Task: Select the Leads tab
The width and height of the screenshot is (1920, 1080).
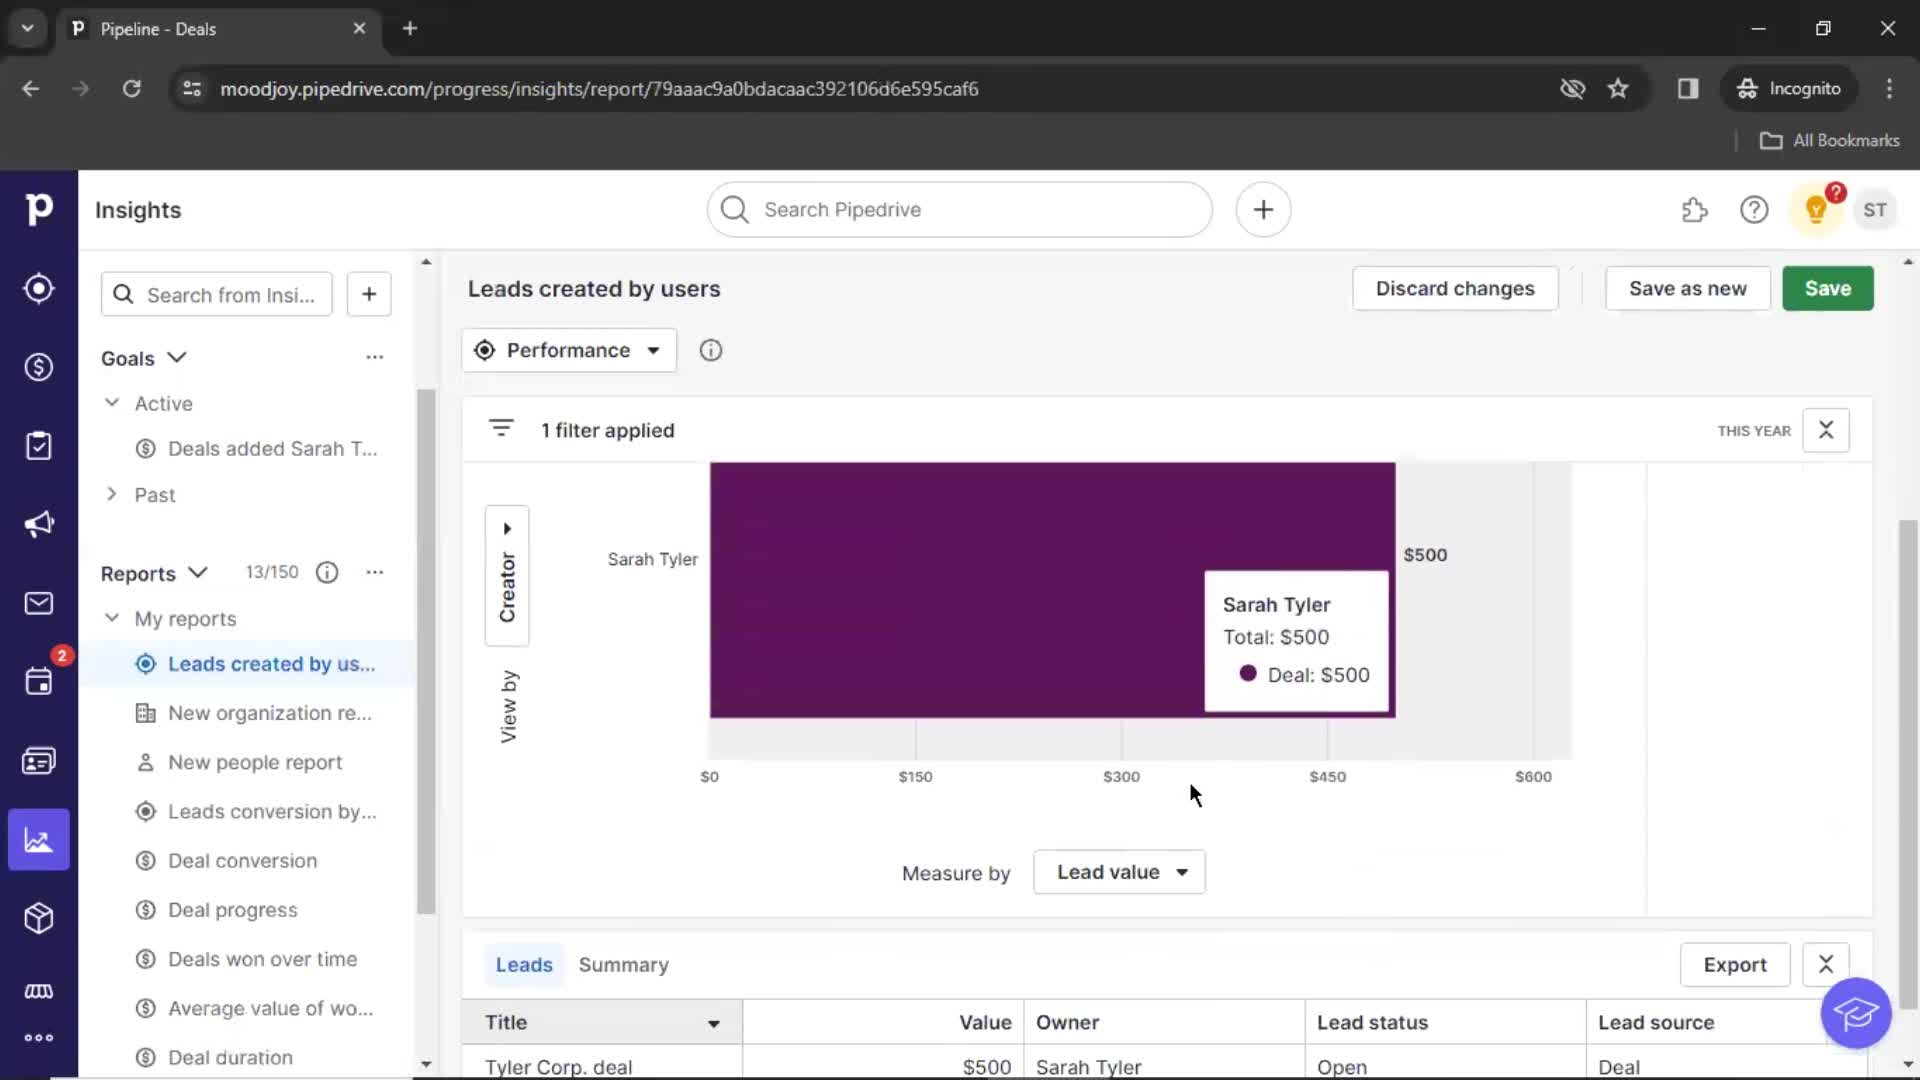Action: (x=524, y=964)
